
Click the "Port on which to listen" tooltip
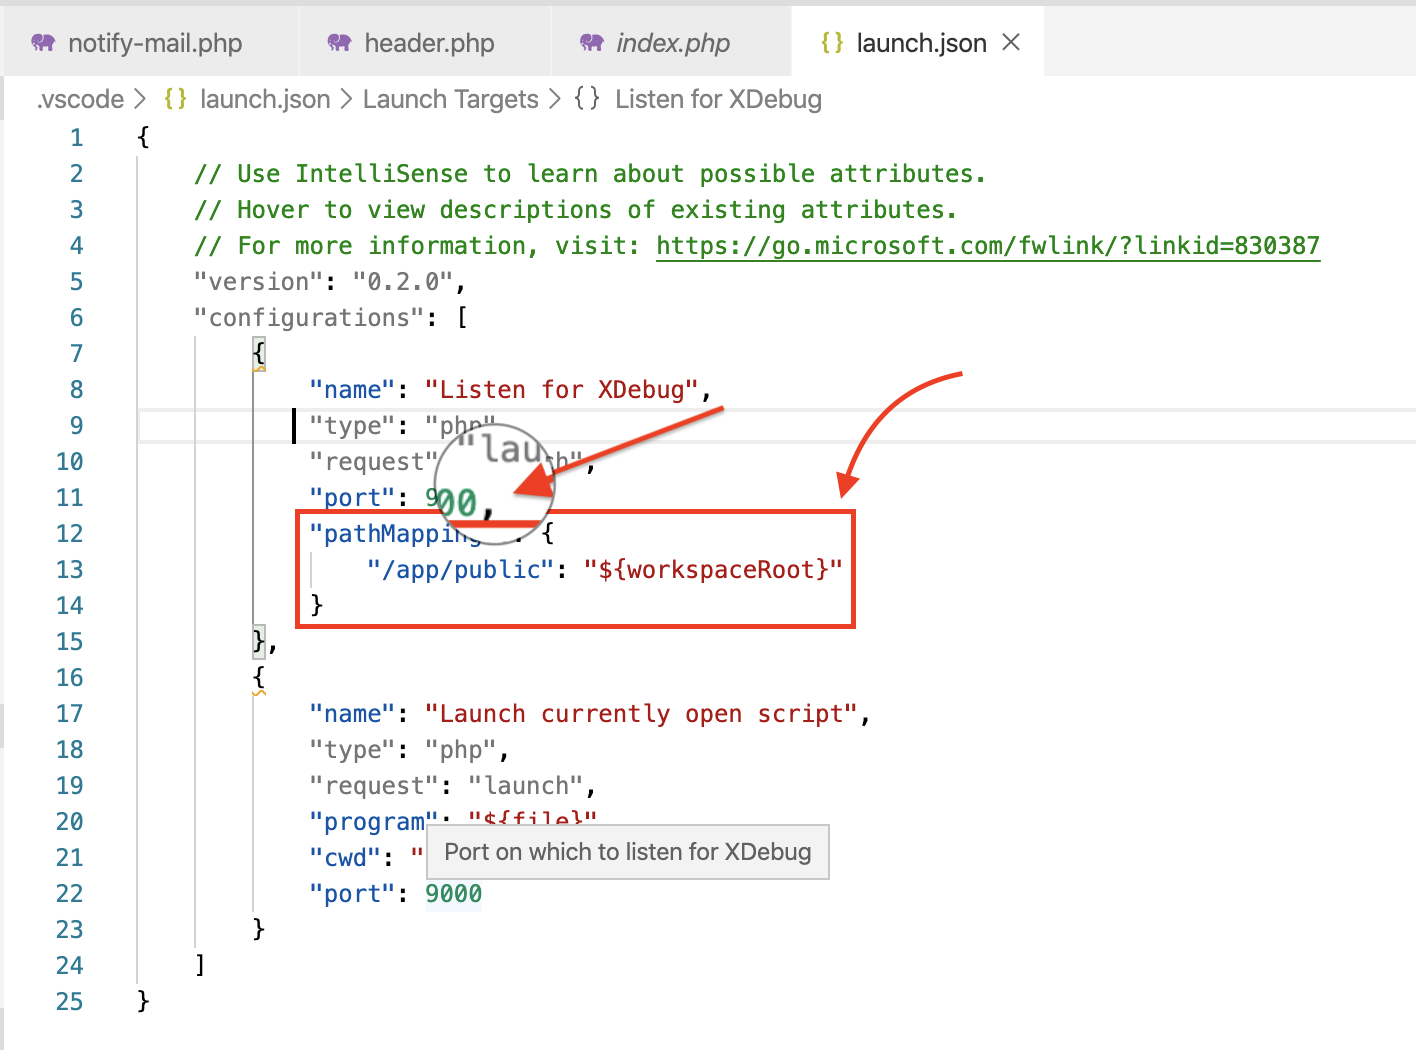tap(628, 852)
